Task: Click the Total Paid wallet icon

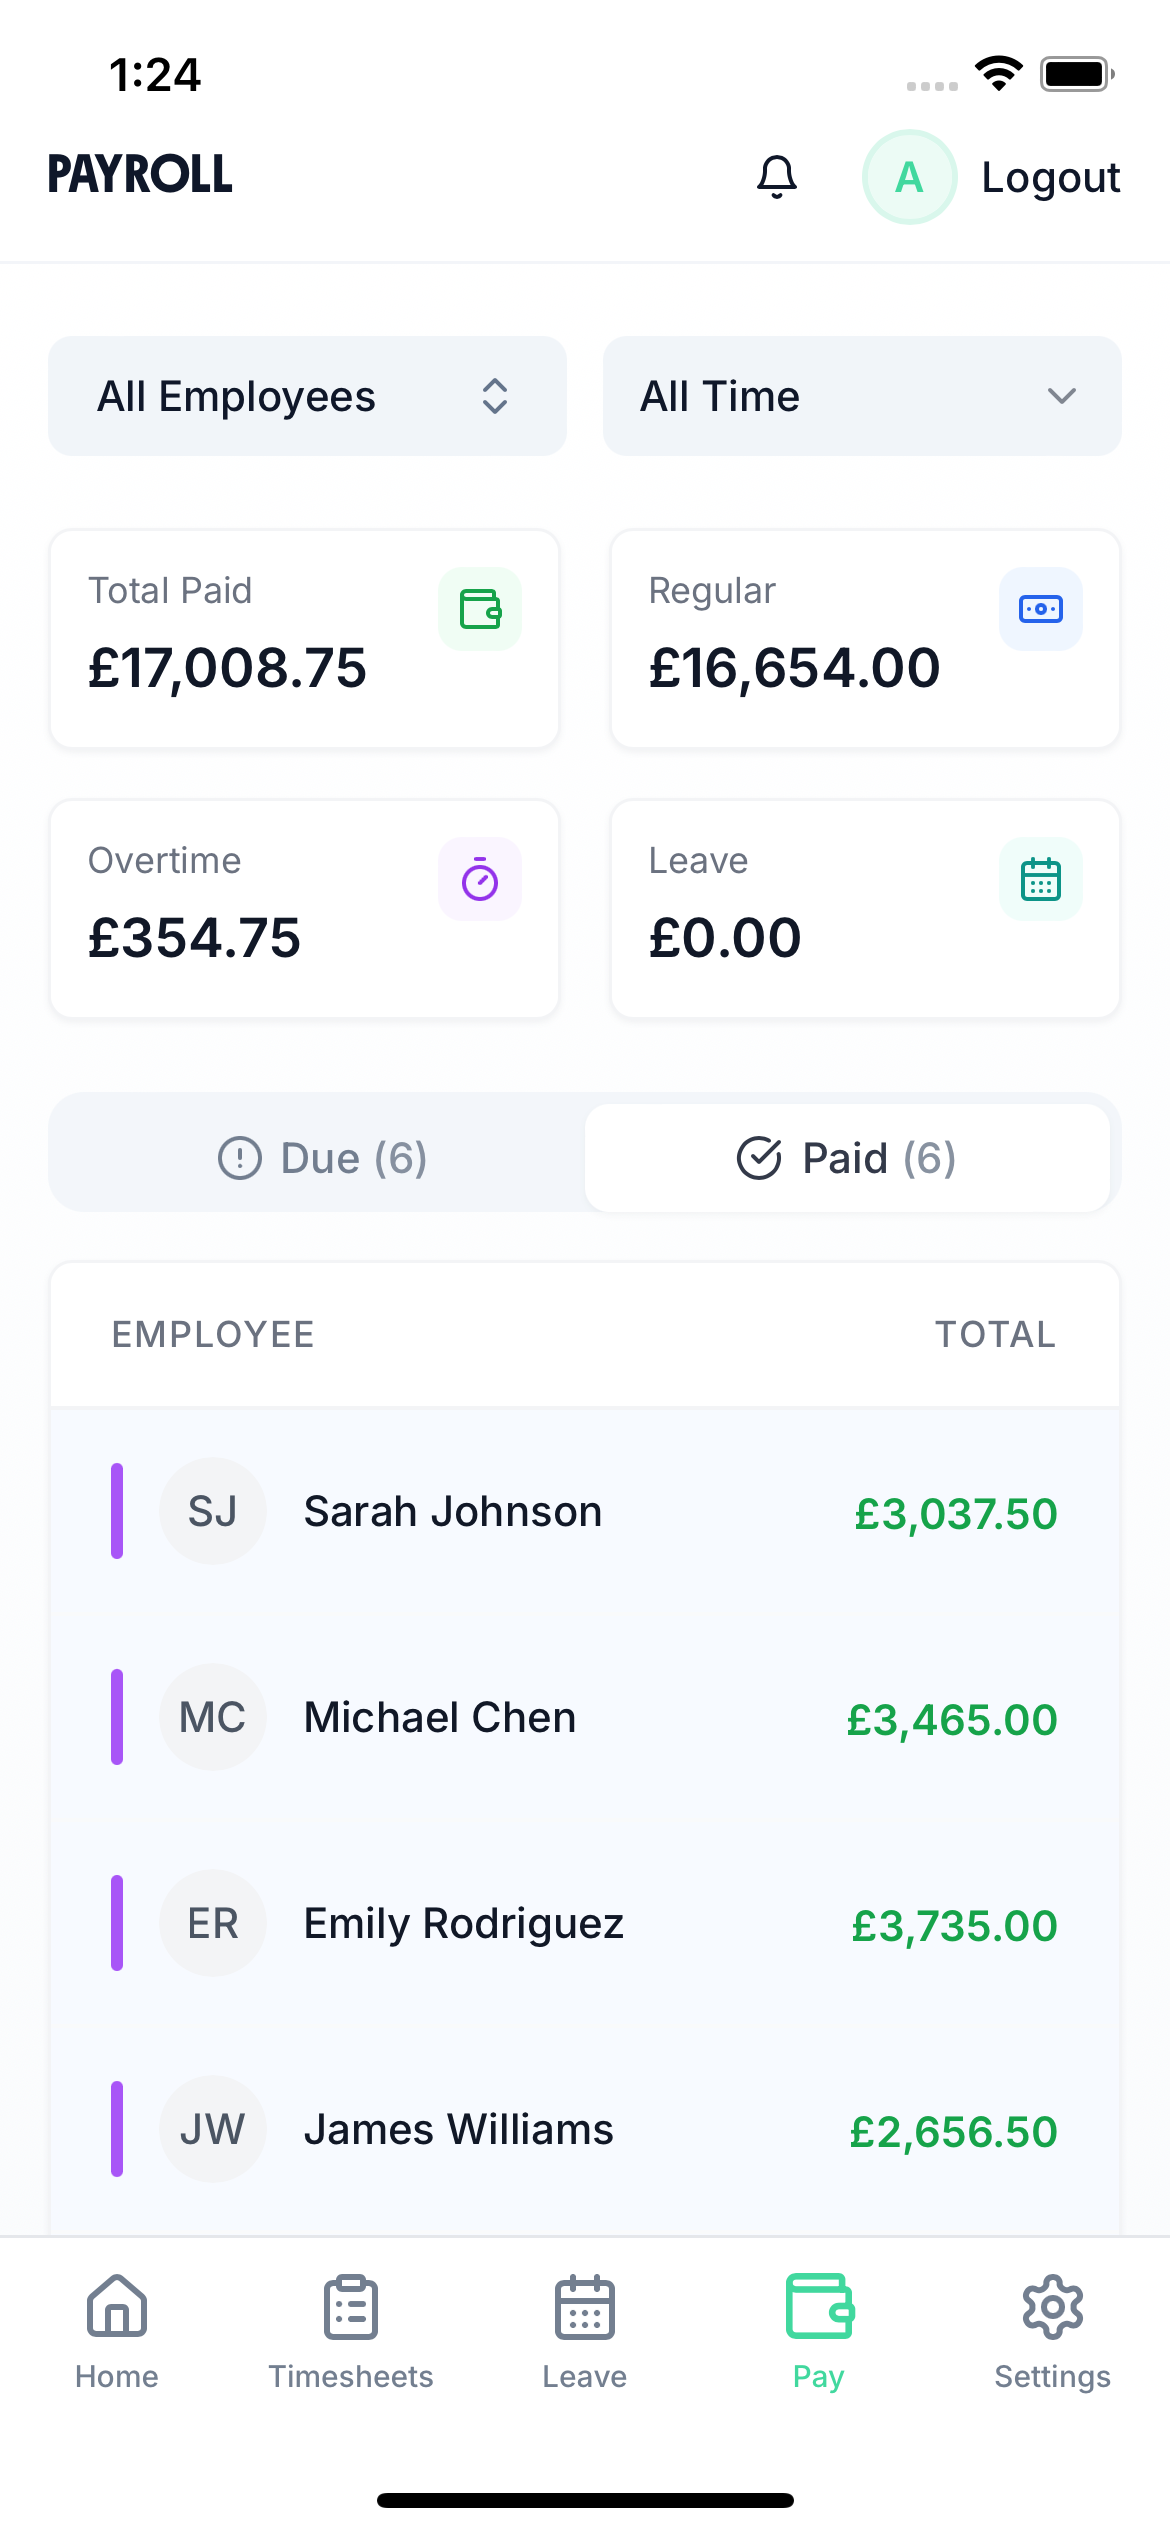Action: click(x=480, y=609)
